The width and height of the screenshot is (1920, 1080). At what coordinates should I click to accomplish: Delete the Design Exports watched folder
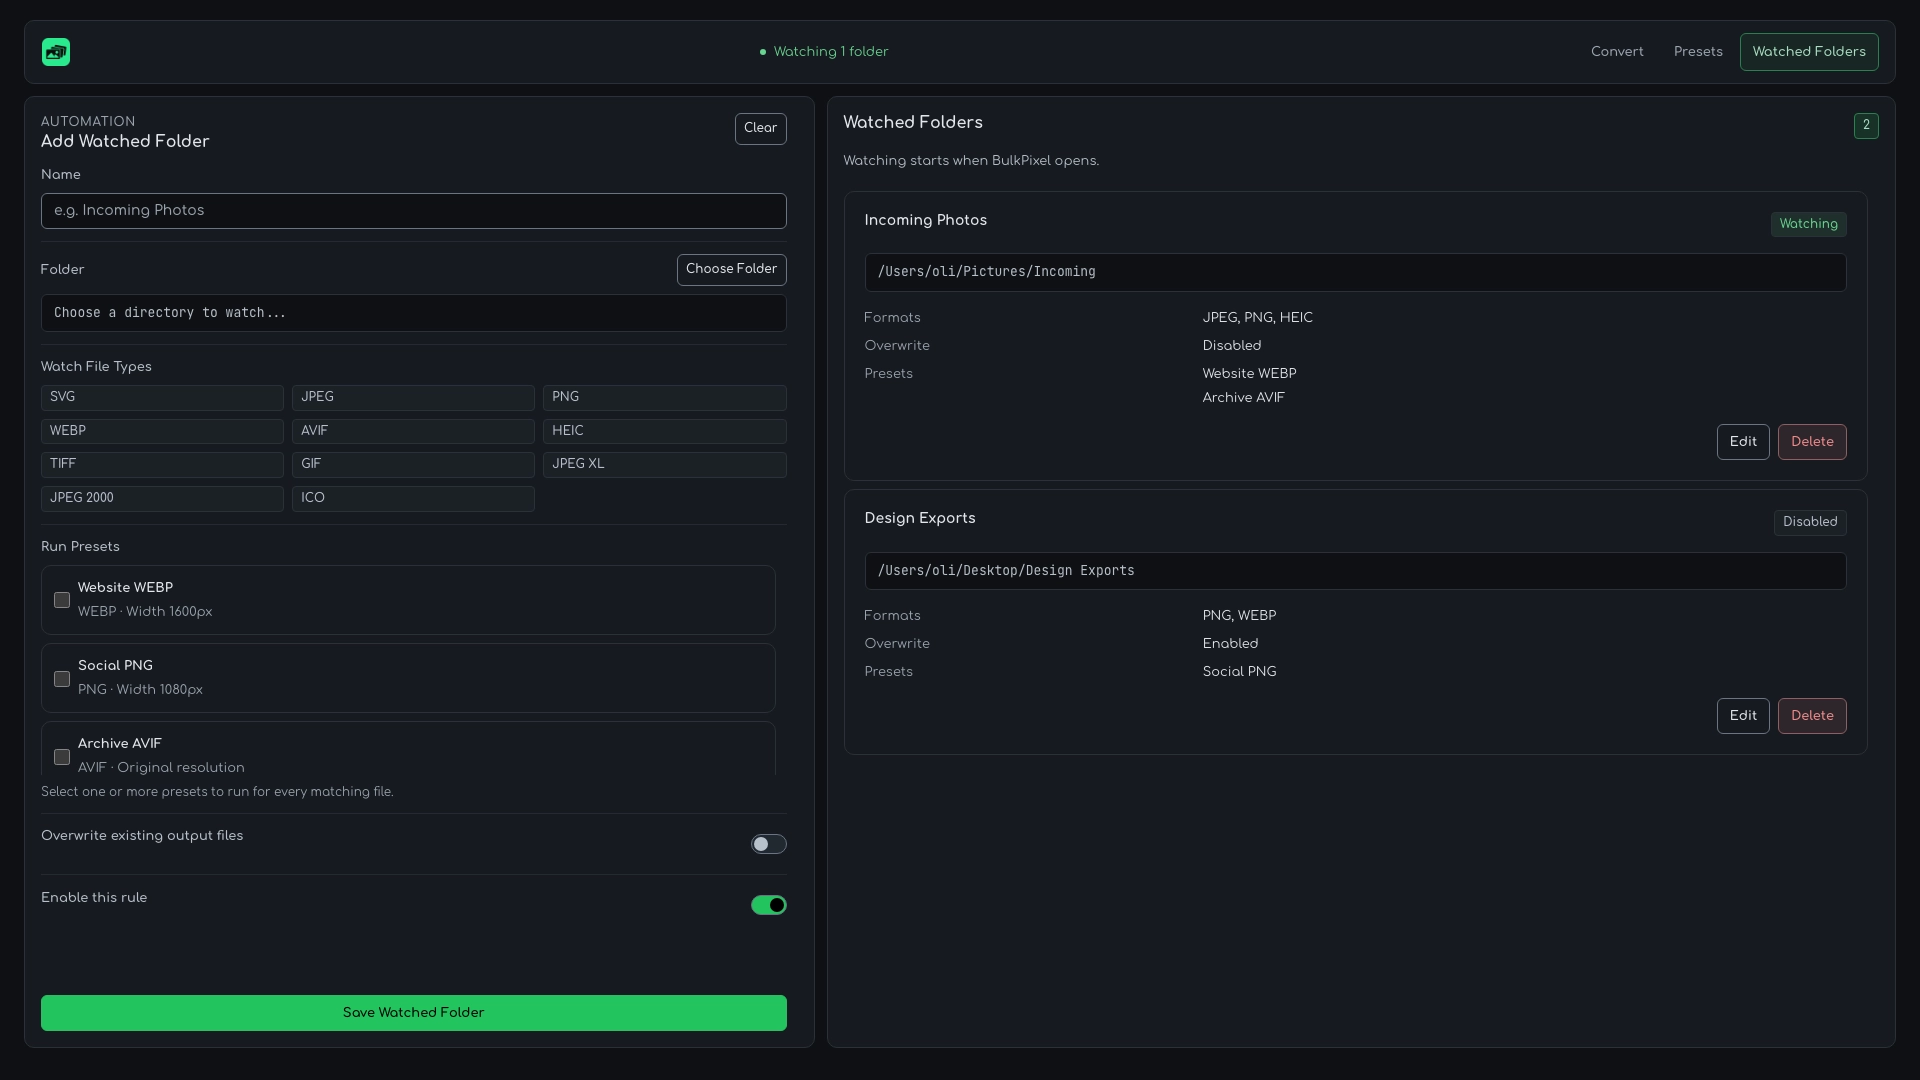tap(1812, 716)
